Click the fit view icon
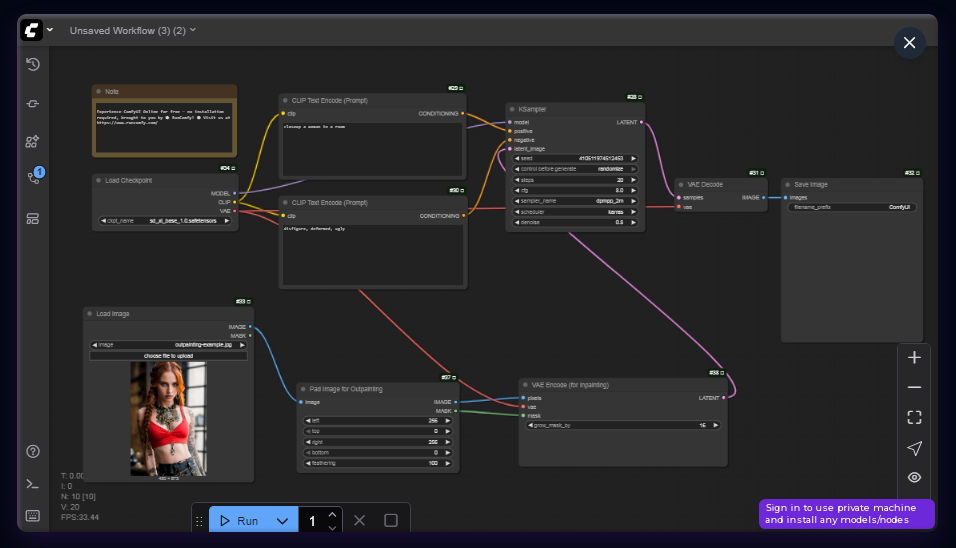The width and height of the screenshot is (956, 548). [914, 417]
